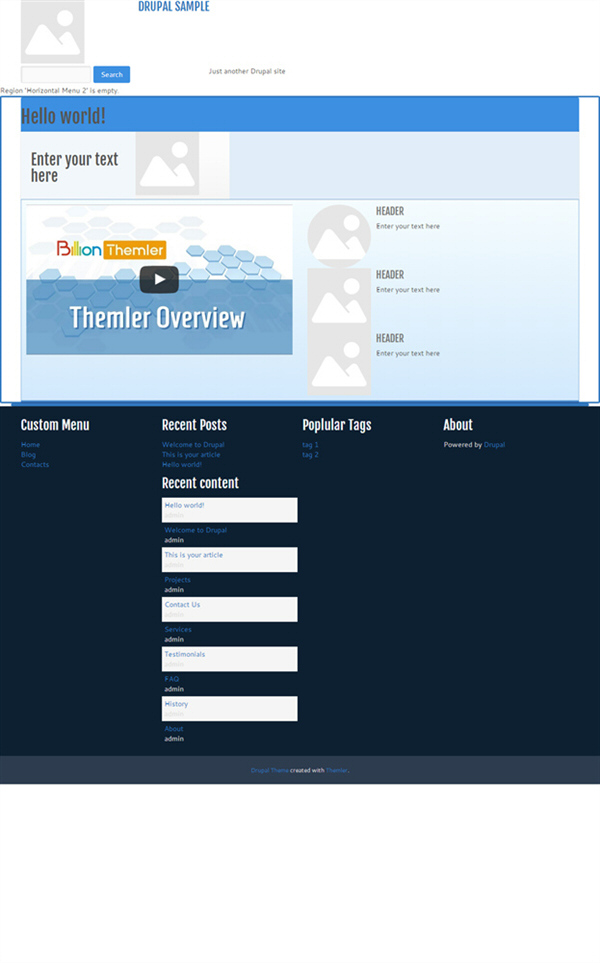Open the DRUPAL SAMPLE site title link
Screen dimensions: 600x963
point(174,7)
